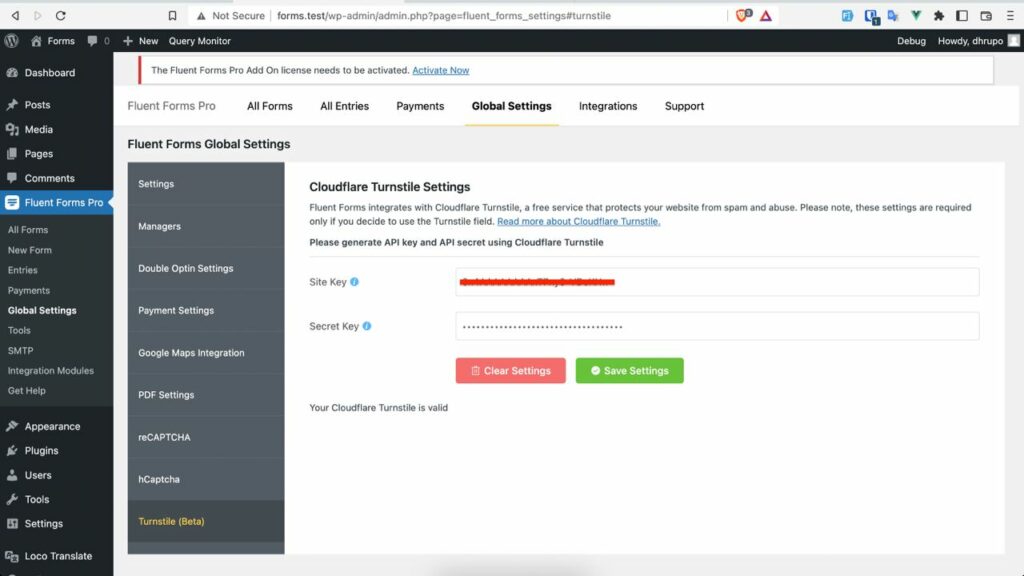Click the green Save Settings button
This screenshot has width=1024, height=576.
630,370
